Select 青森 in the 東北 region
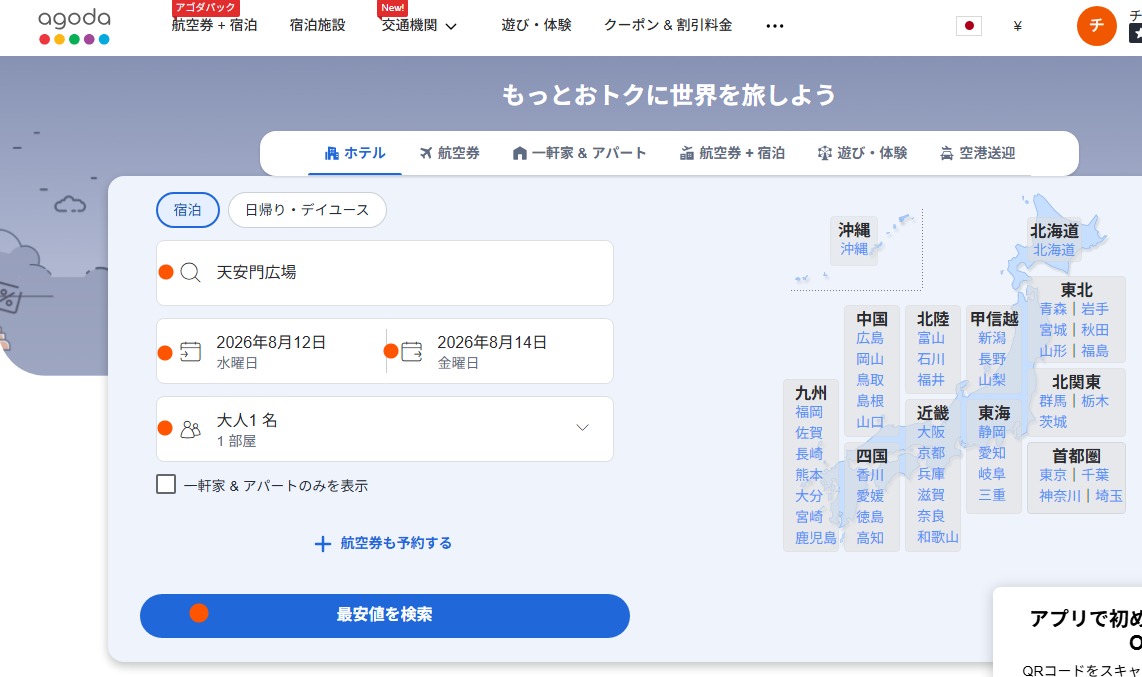The width and height of the screenshot is (1142, 677). (1053, 309)
